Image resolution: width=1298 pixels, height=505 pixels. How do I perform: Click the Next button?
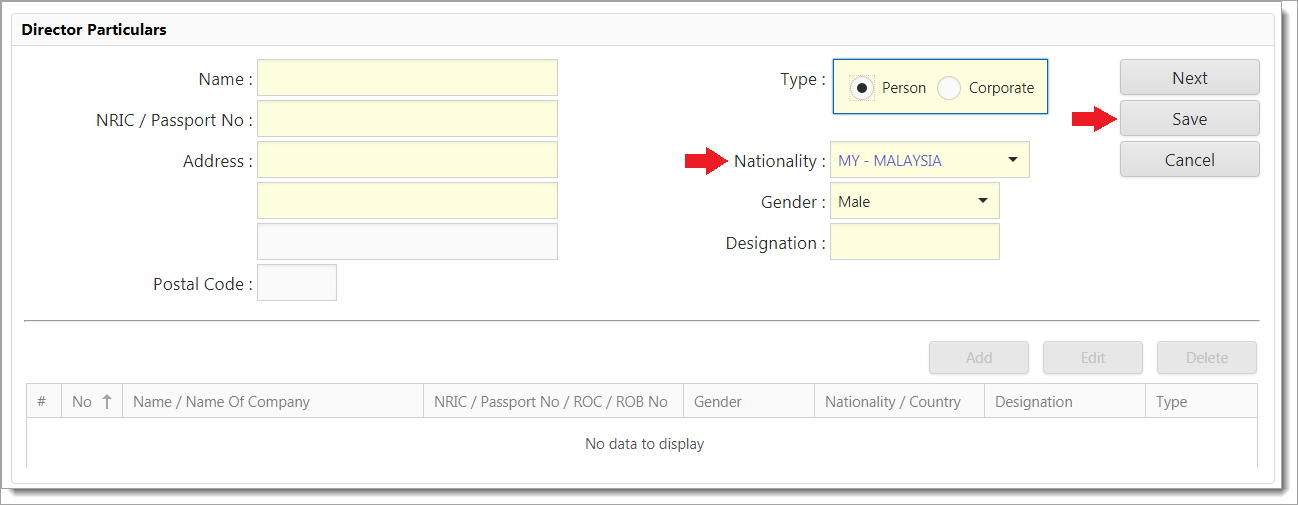(x=1189, y=78)
